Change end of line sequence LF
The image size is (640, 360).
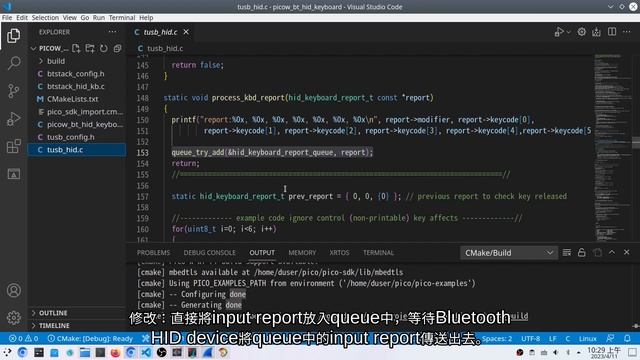pos(553,338)
